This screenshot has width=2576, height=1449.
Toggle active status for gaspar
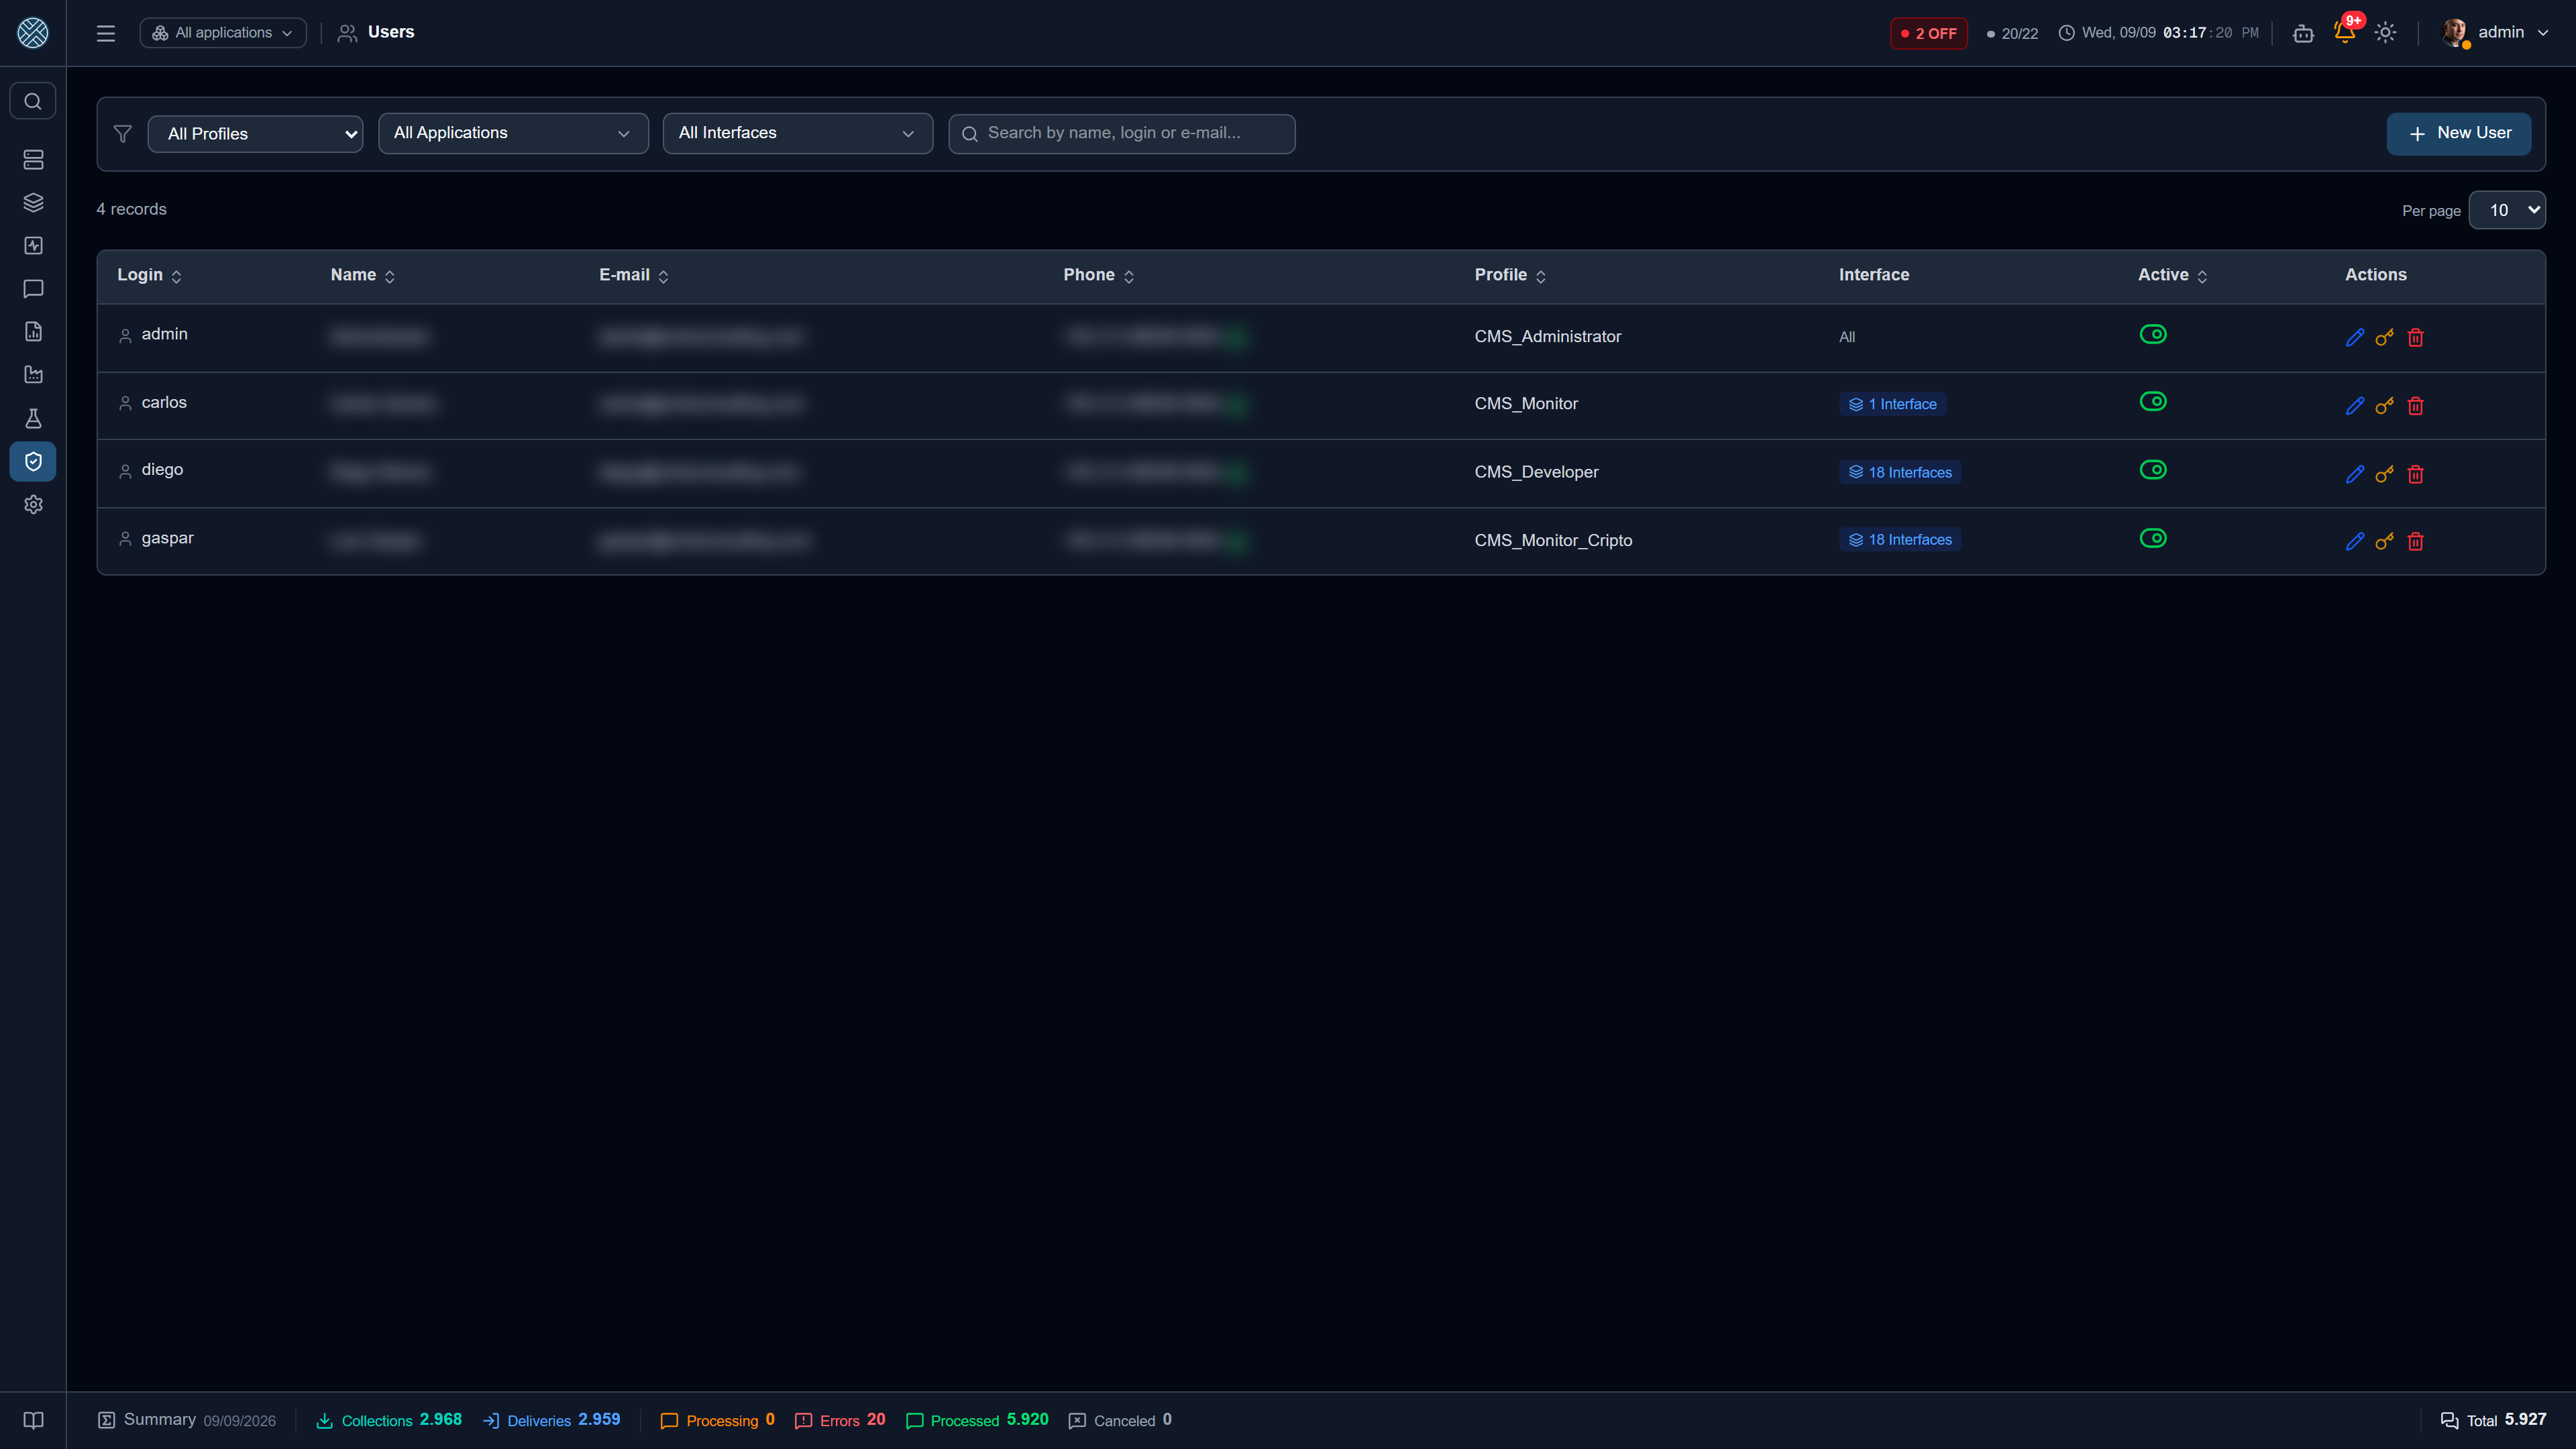[x=2153, y=538]
